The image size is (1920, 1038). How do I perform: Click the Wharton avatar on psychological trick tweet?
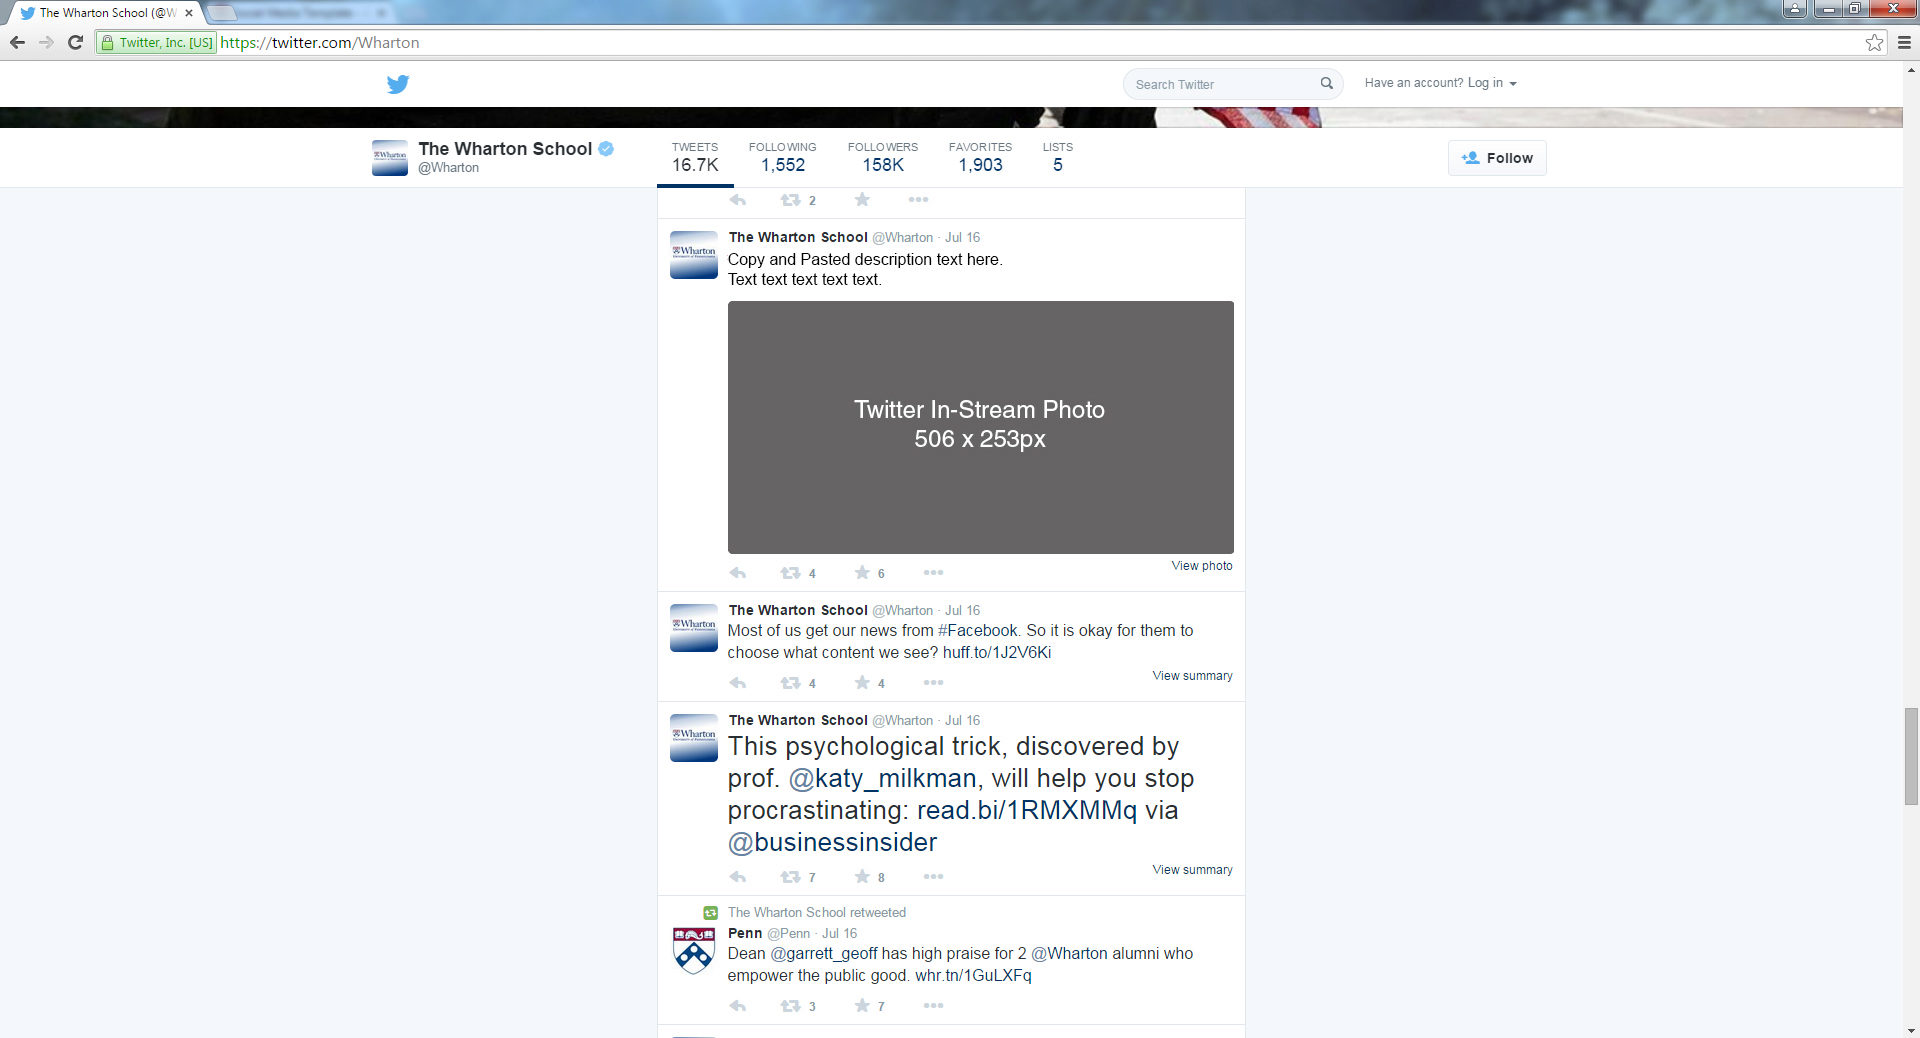(x=693, y=738)
